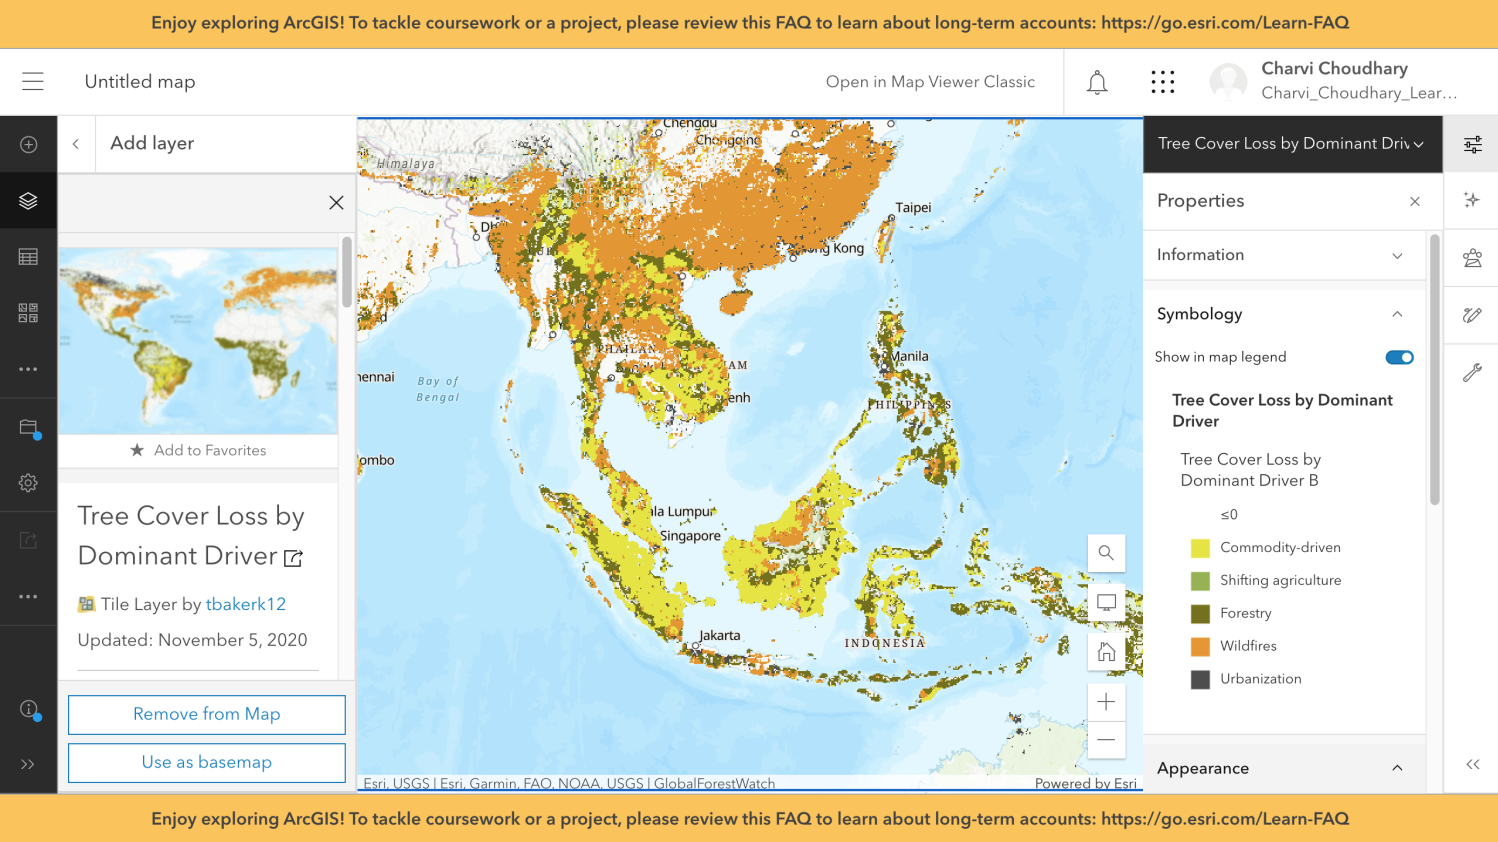Open the wrench tool icon

coord(1472,373)
